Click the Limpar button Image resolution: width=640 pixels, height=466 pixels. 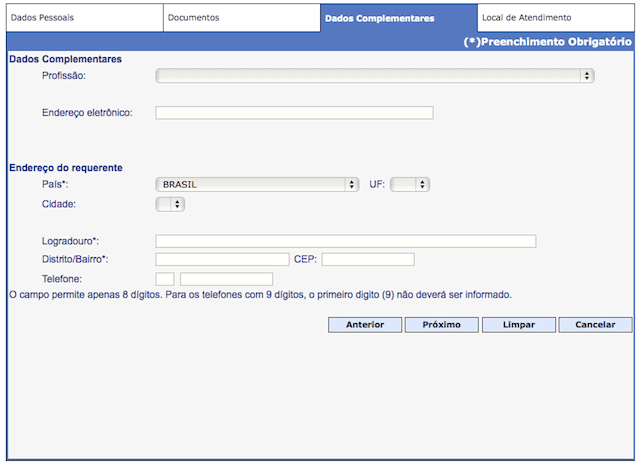point(519,325)
